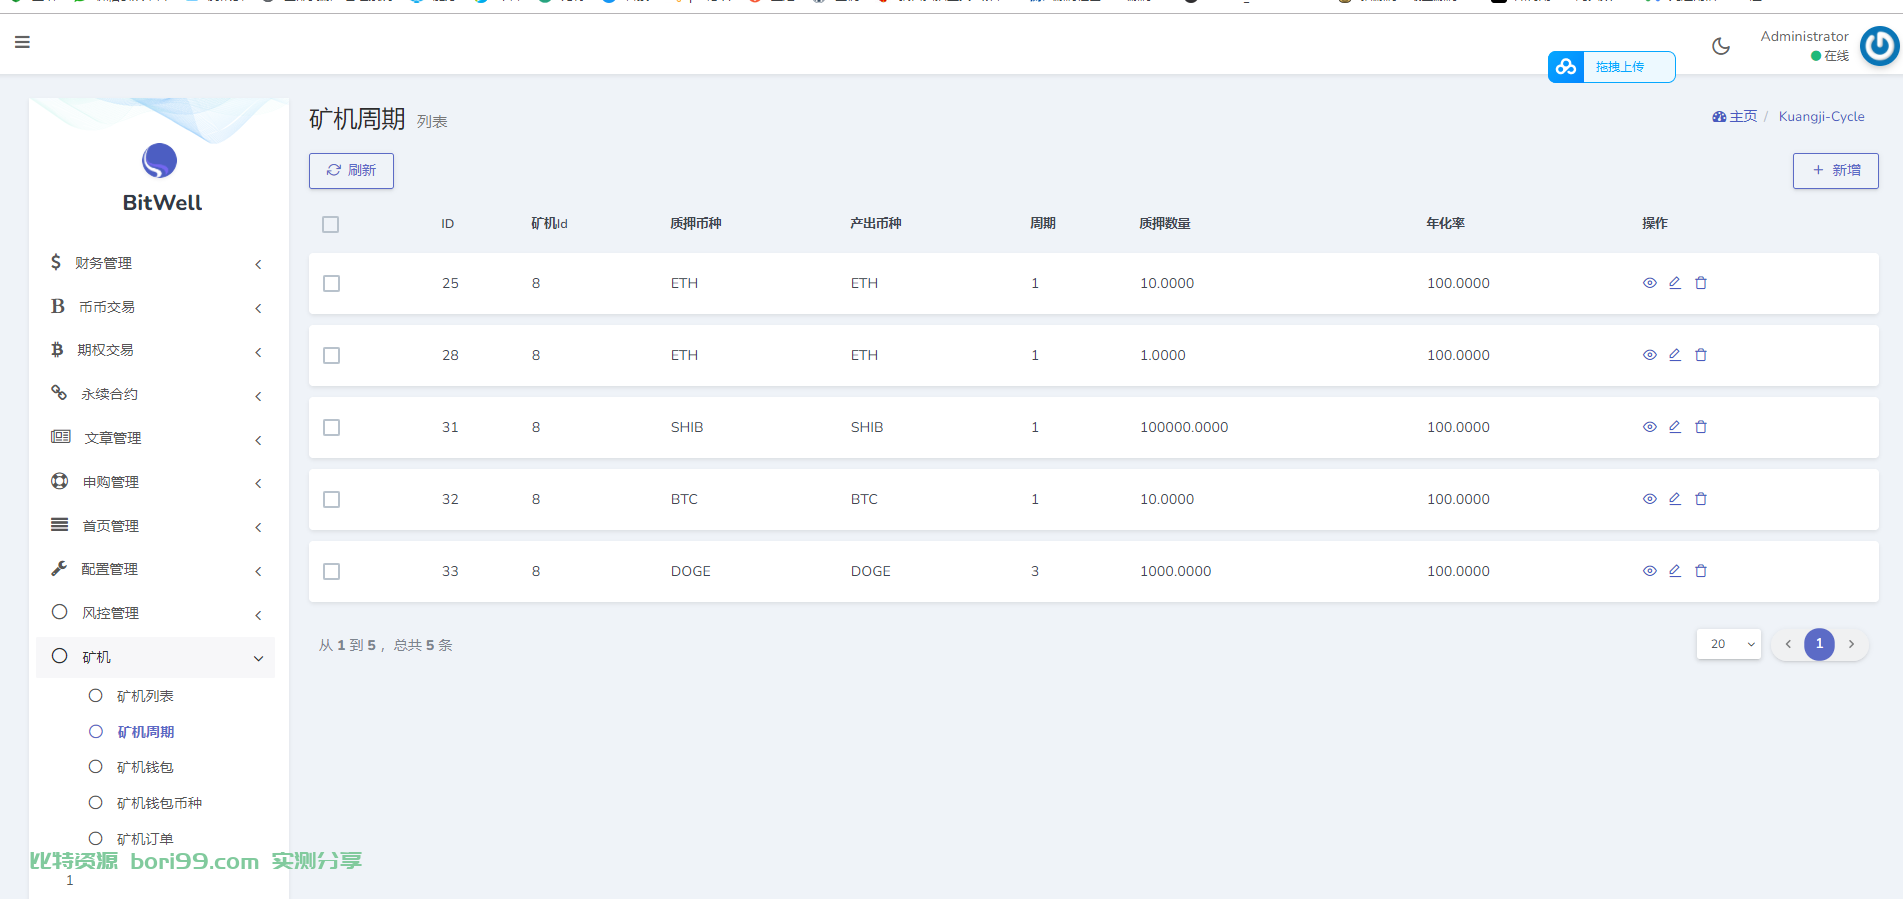The image size is (1903, 899).
Task: Delete the row with ID 25
Action: [1701, 283]
